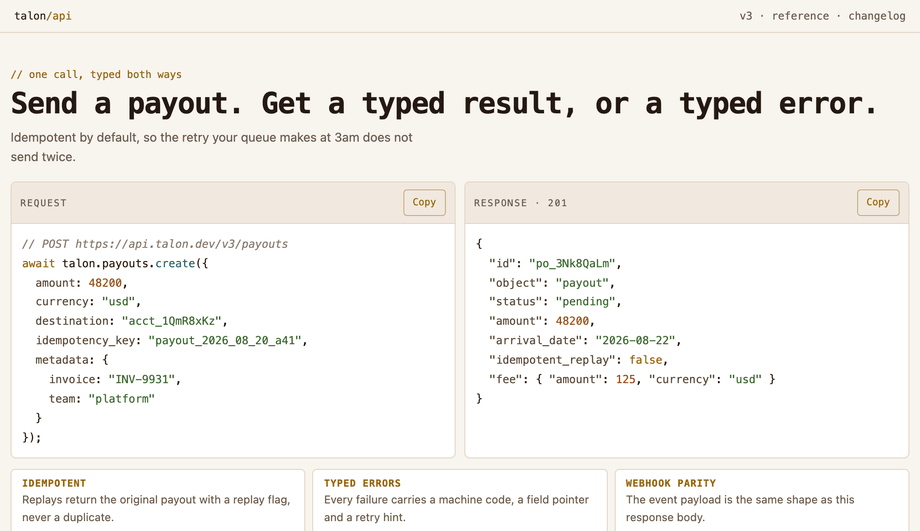Viewport: 920px width, 531px height.
Task: Click the request line 'amount: 48200'
Action: tap(82, 283)
